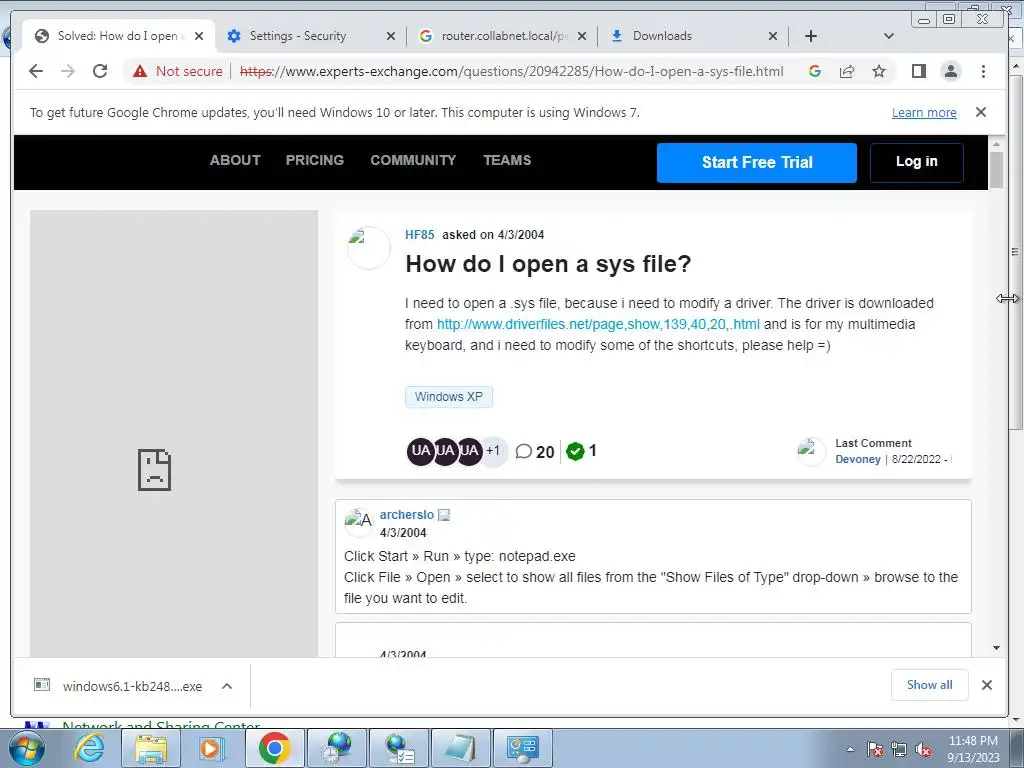Viewport: 1024px width, 768px height.
Task: Click the page scrollbar down arrow
Action: coord(996,648)
